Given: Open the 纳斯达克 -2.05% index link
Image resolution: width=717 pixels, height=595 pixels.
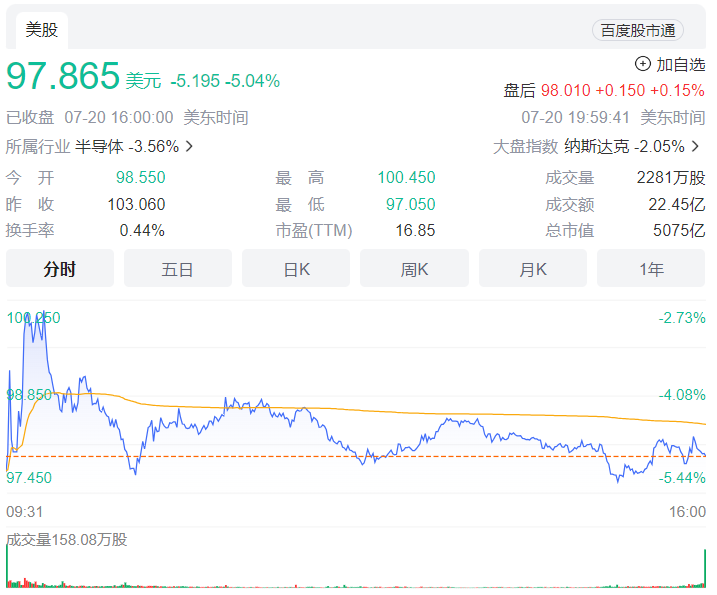Looking at the screenshot, I should [x=624, y=146].
